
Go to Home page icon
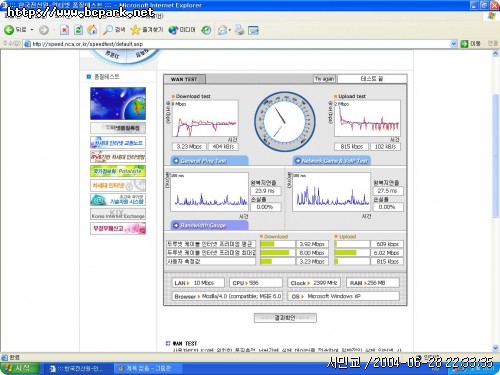92,30
